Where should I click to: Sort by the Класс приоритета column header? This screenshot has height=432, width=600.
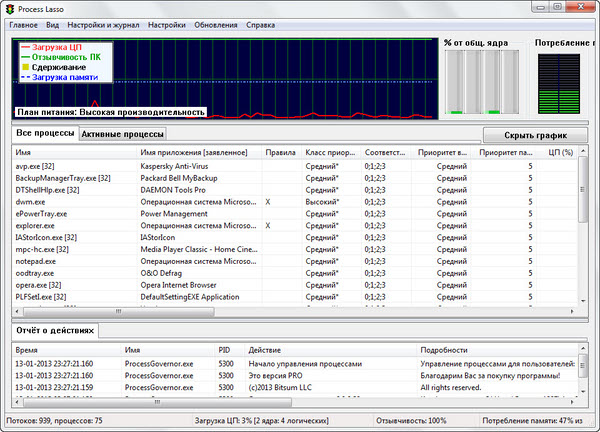330,152
